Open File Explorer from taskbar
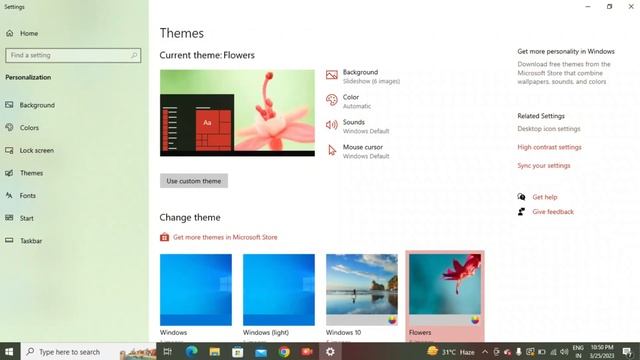Viewport: 640px width, 360px height. click(215, 351)
